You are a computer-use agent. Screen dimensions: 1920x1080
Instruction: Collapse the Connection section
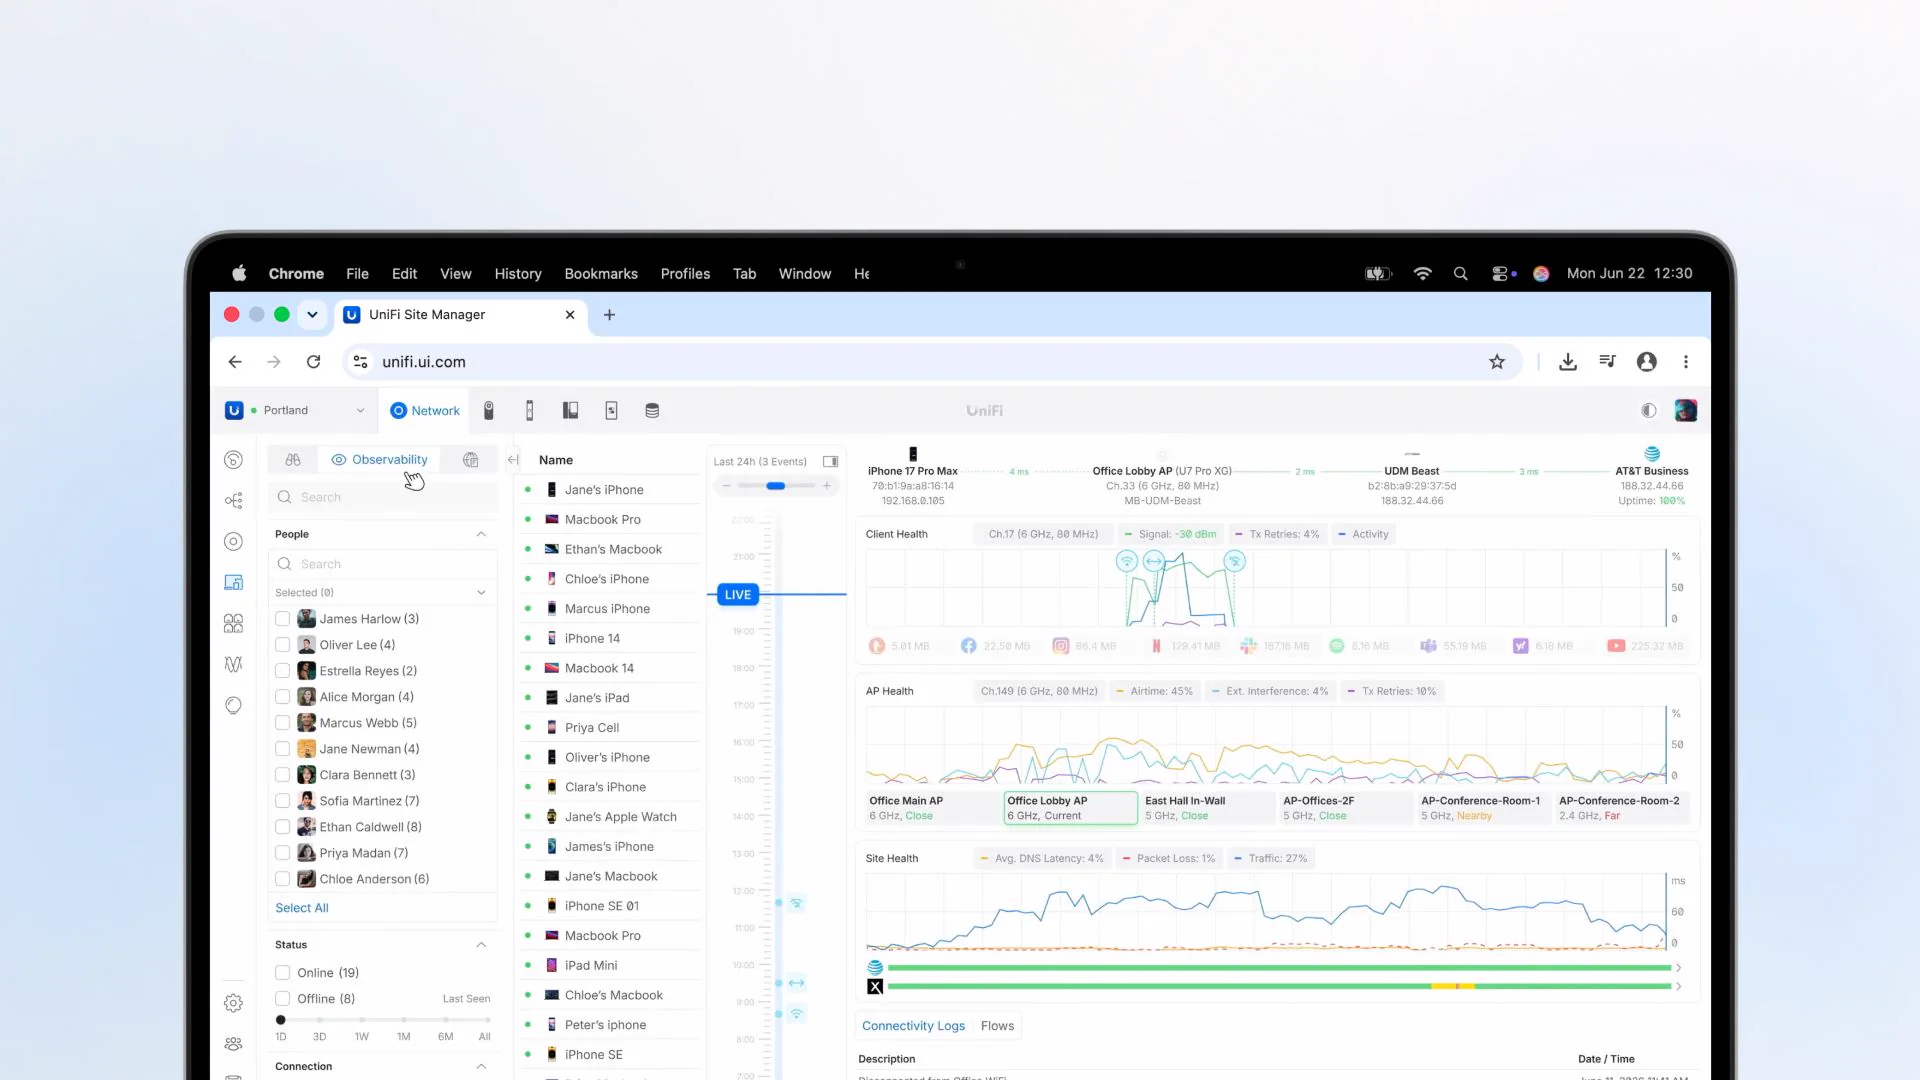[481, 1067]
